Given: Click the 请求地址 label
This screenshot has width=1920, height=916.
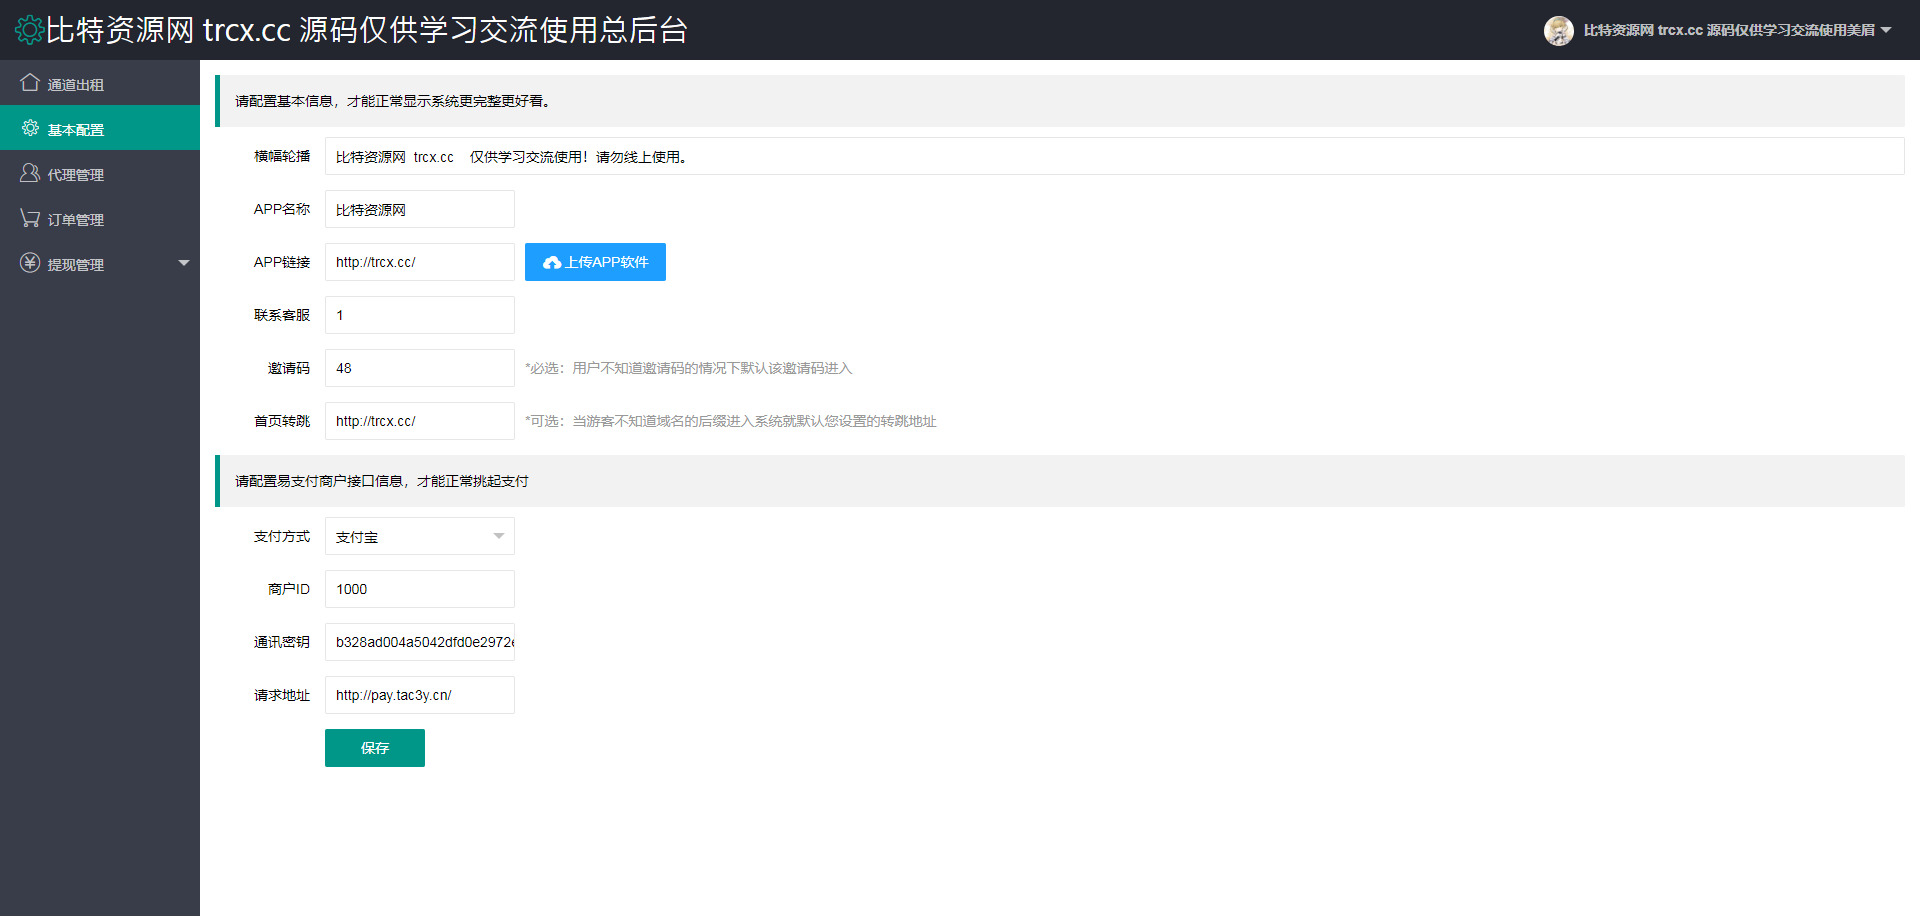Looking at the screenshot, I should (282, 695).
